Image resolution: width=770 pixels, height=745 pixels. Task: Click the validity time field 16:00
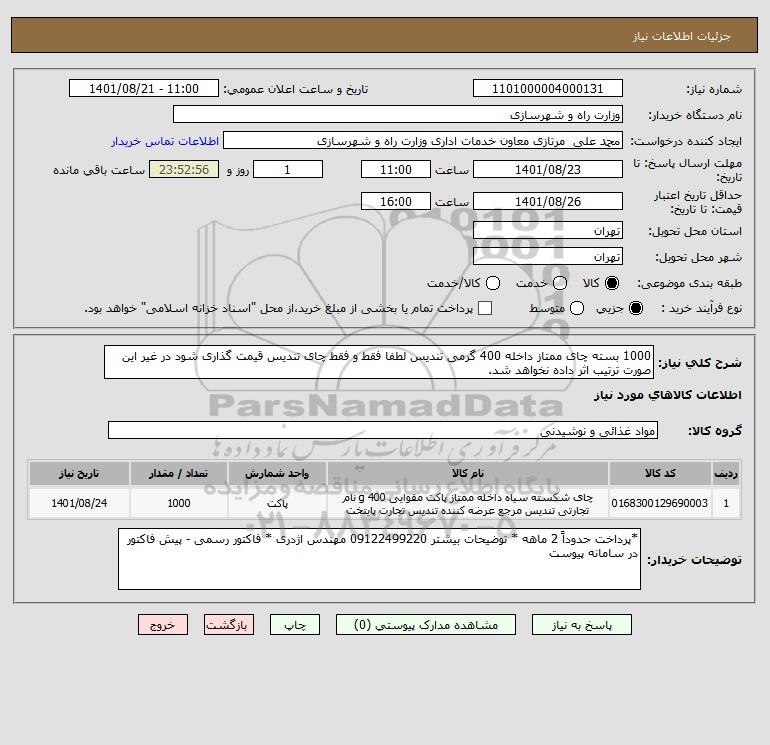pos(396,201)
